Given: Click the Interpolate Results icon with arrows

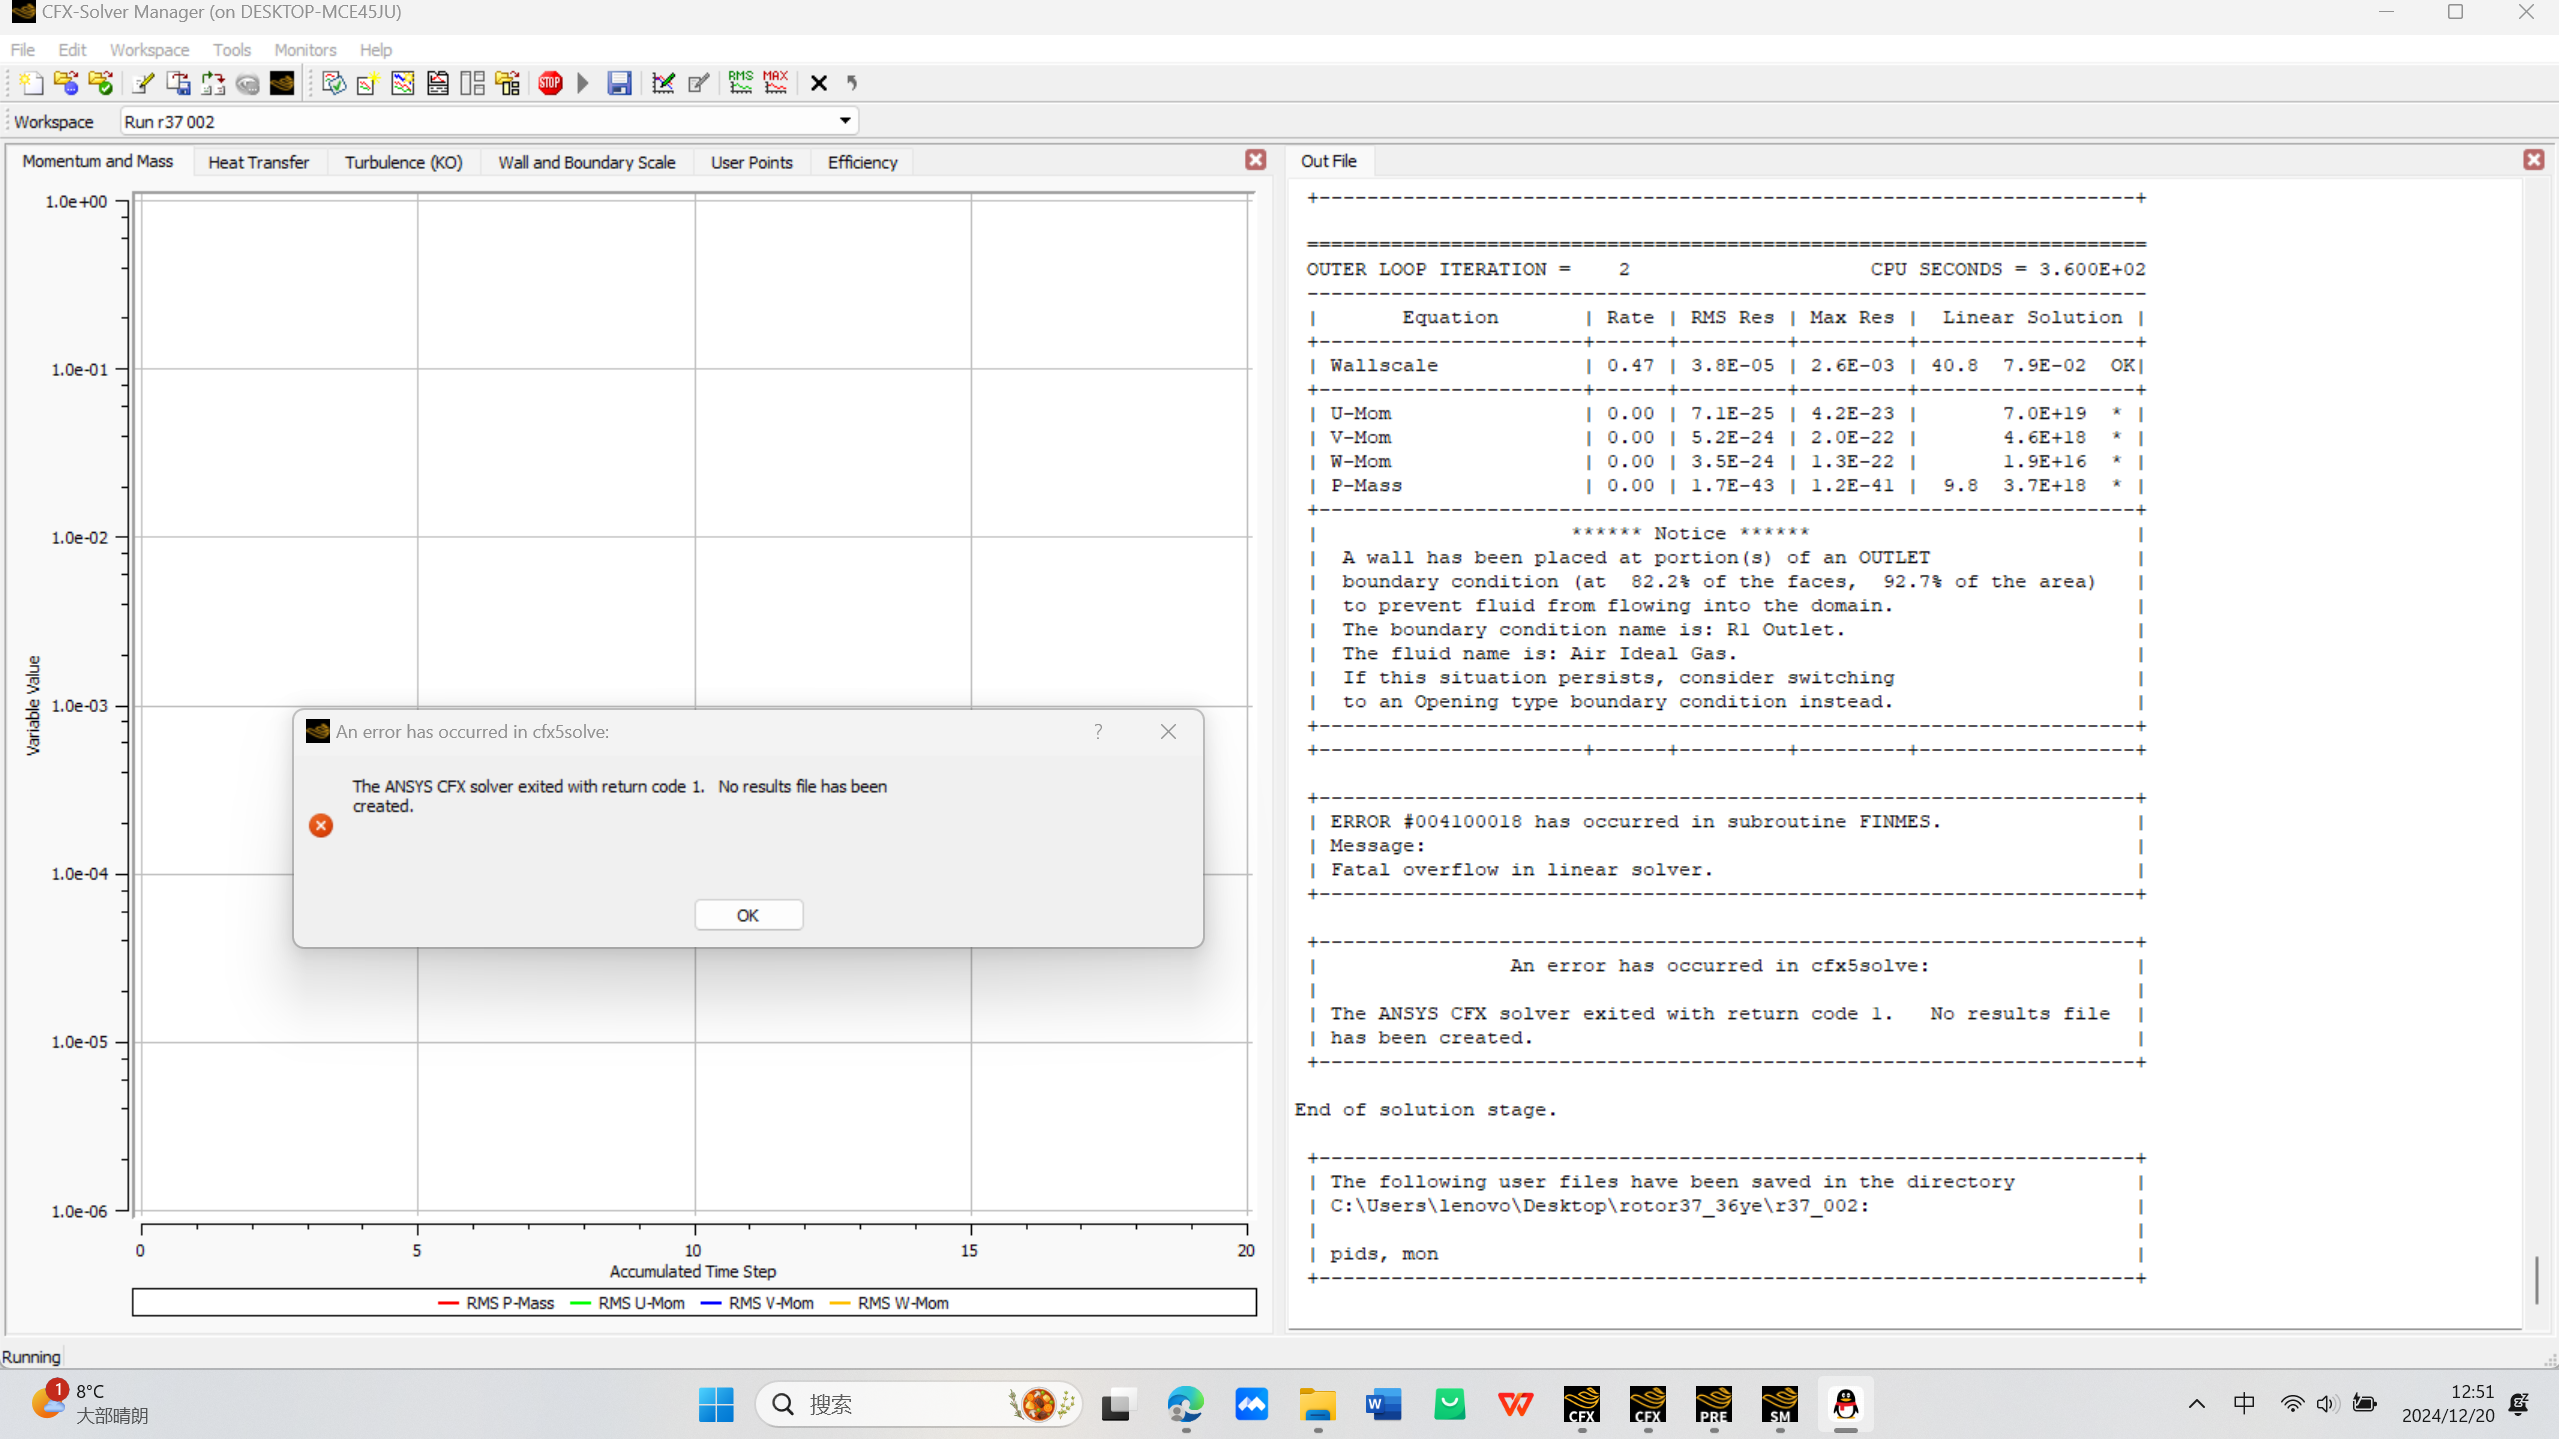Looking at the screenshot, I should 213,83.
